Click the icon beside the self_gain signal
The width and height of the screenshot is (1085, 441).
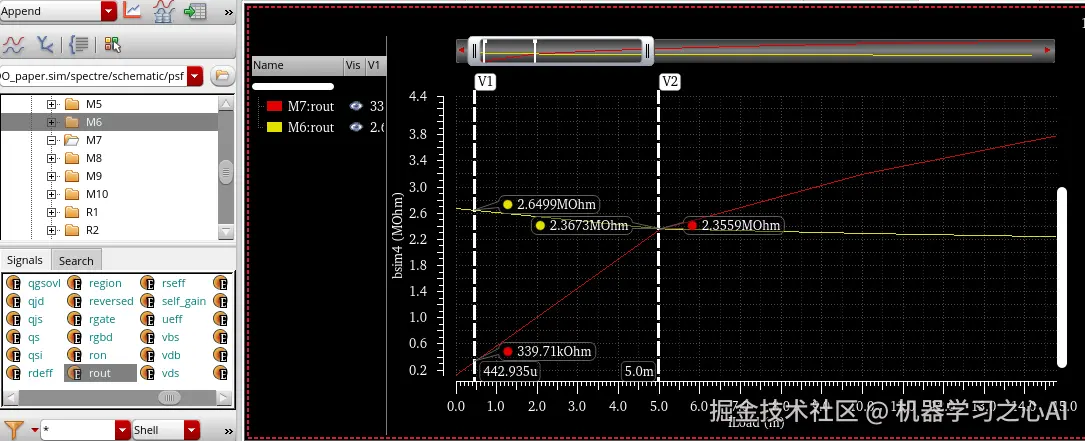point(148,301)
